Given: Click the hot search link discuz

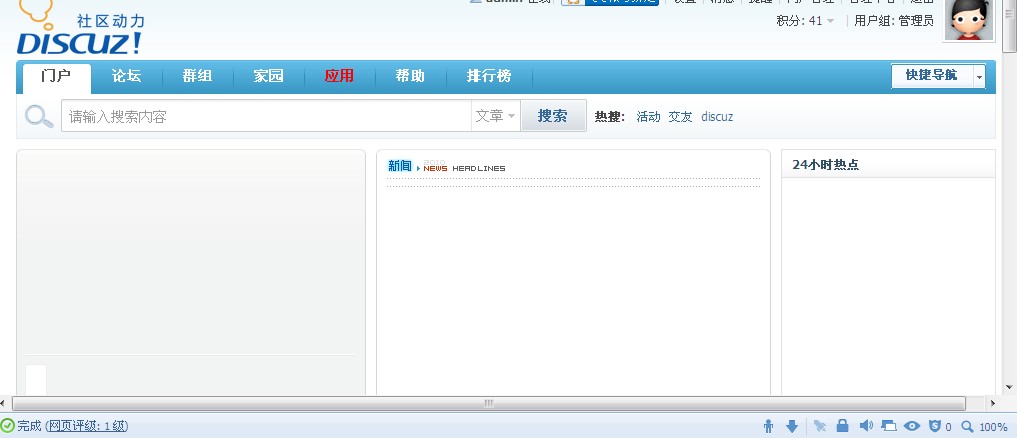Looking at the screenshot, I should [717, 117].
